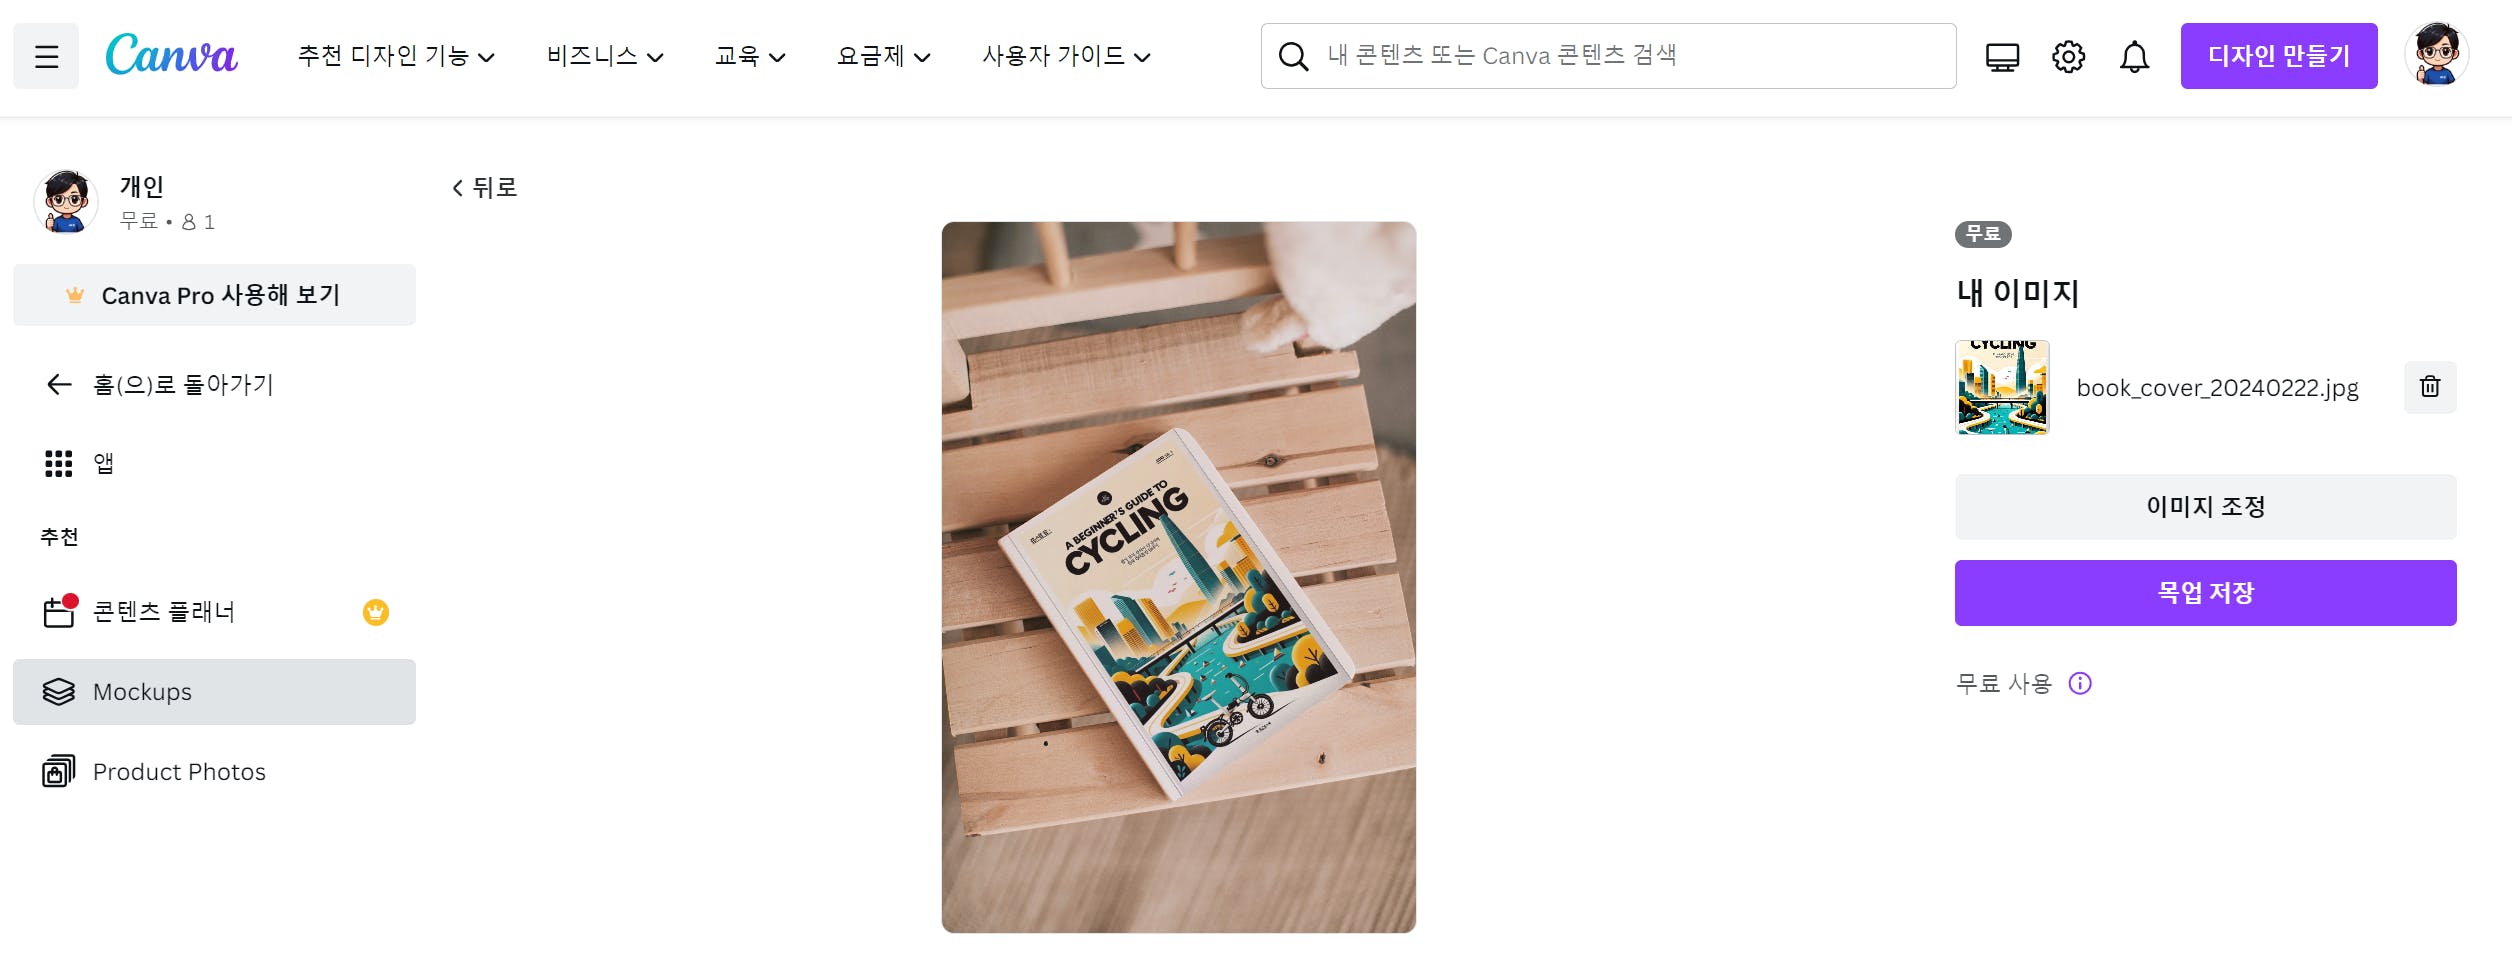Click the 이미지 조정 button

2205,507
